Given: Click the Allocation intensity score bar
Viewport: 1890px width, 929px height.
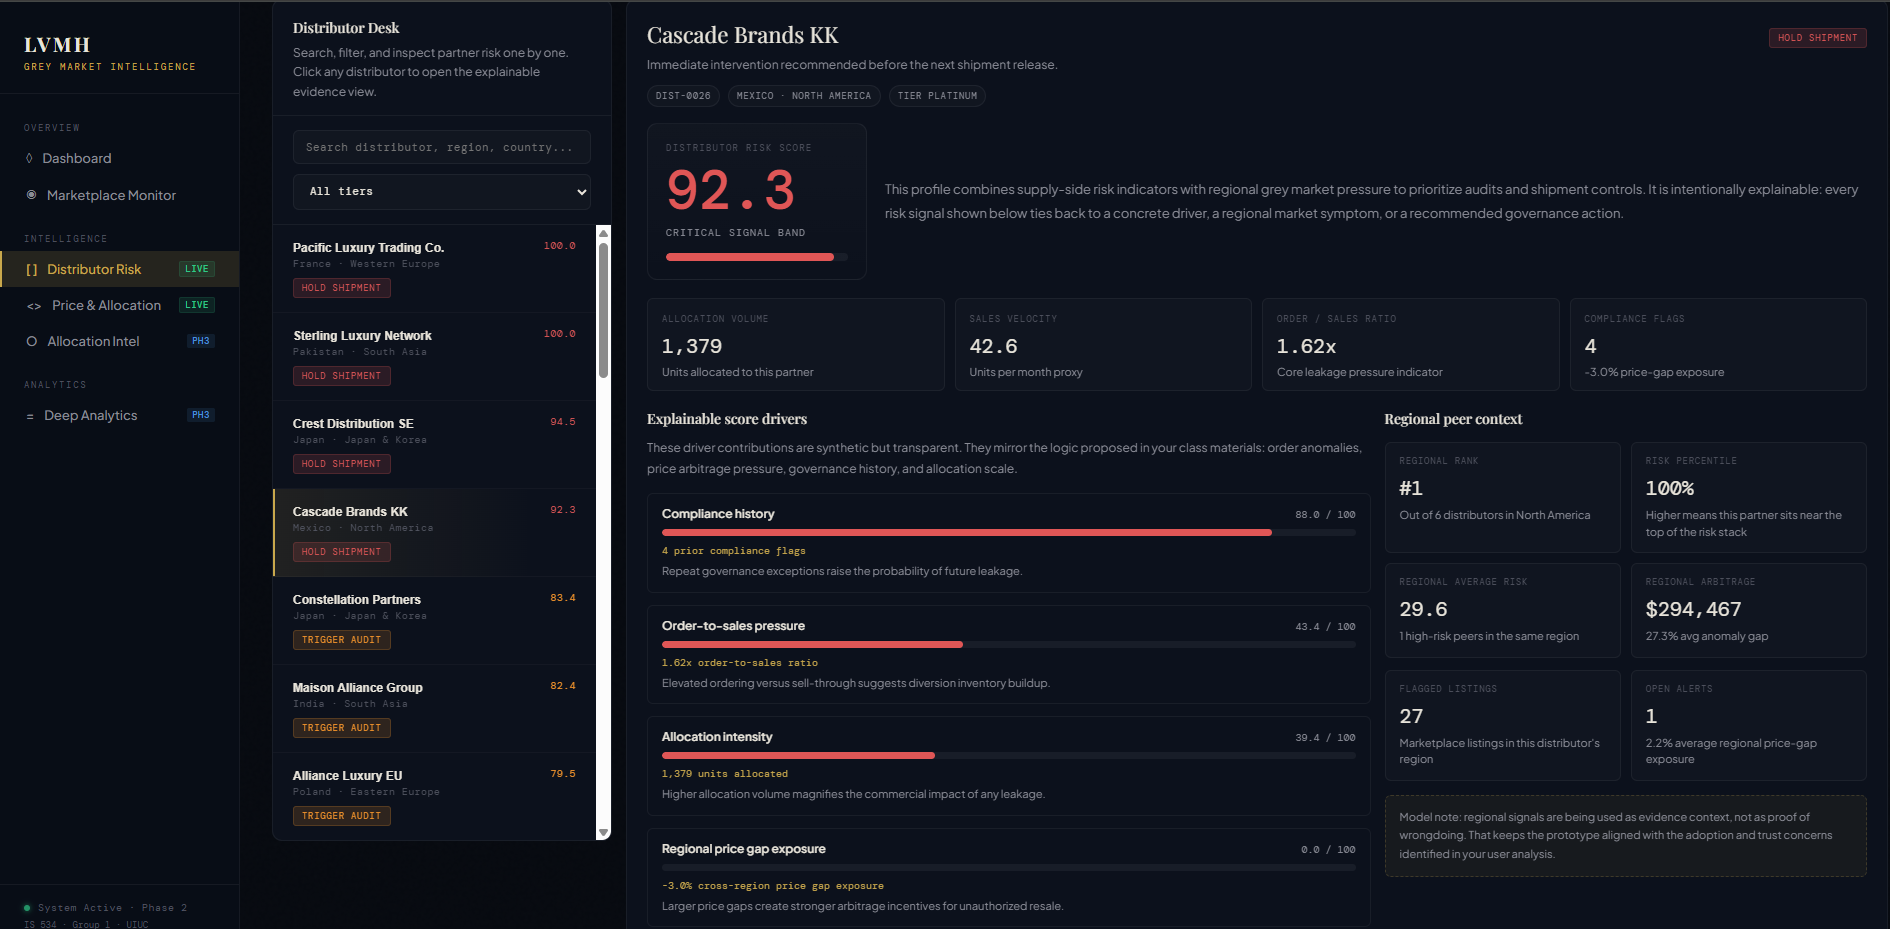Looking at the screenshot, I should 1009,756.
